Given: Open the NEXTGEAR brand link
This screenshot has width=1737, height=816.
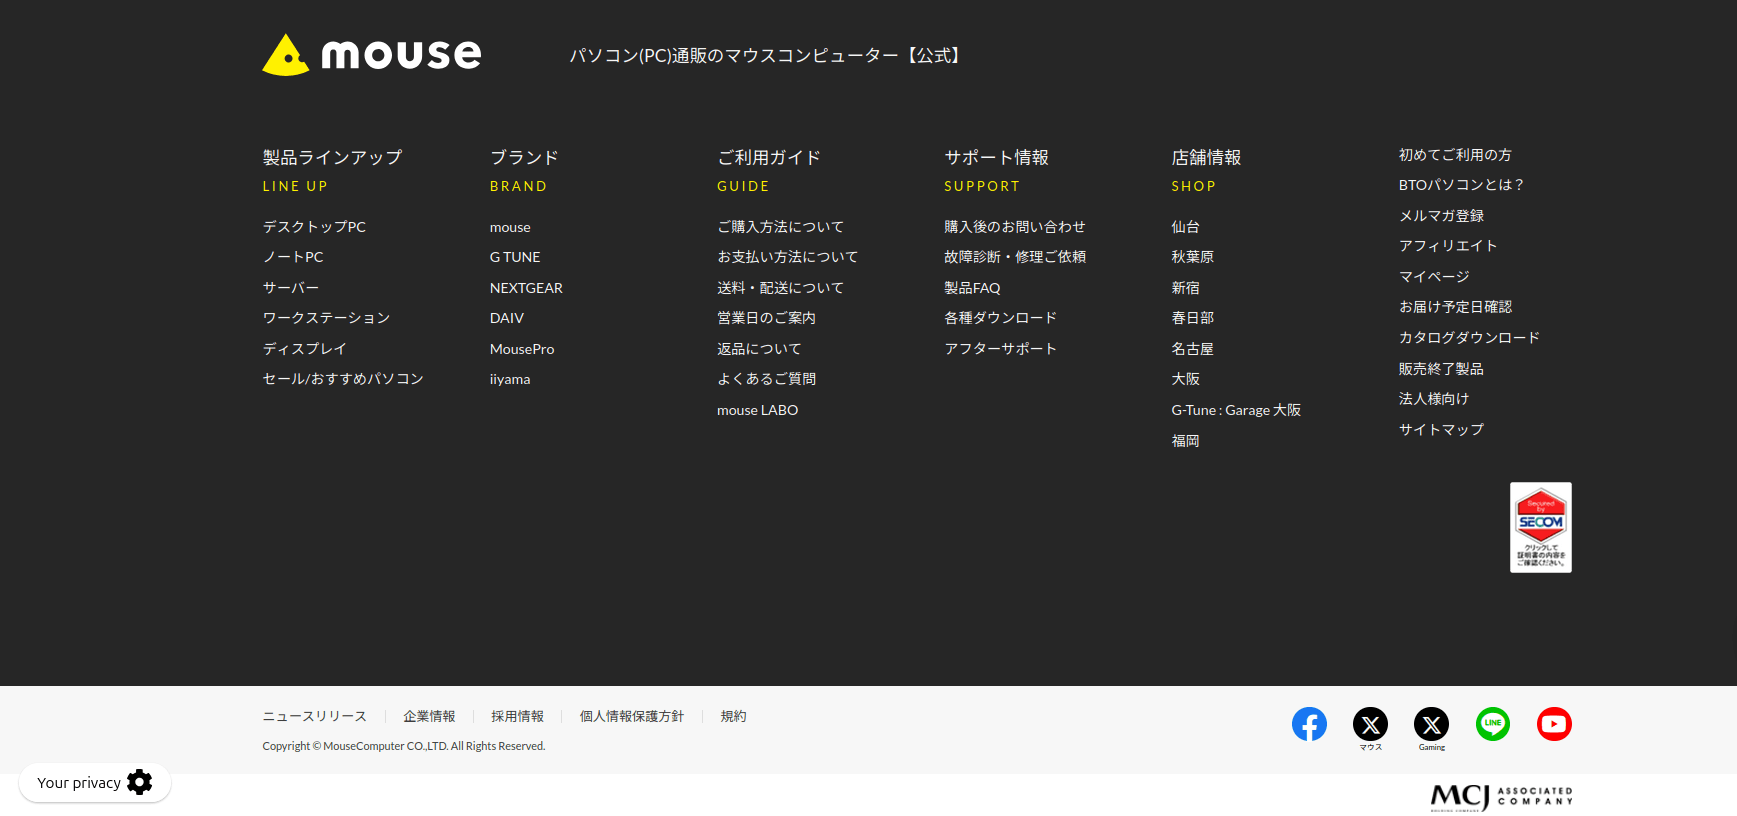Looking at the screenshot, I should [x=526, y=288].
